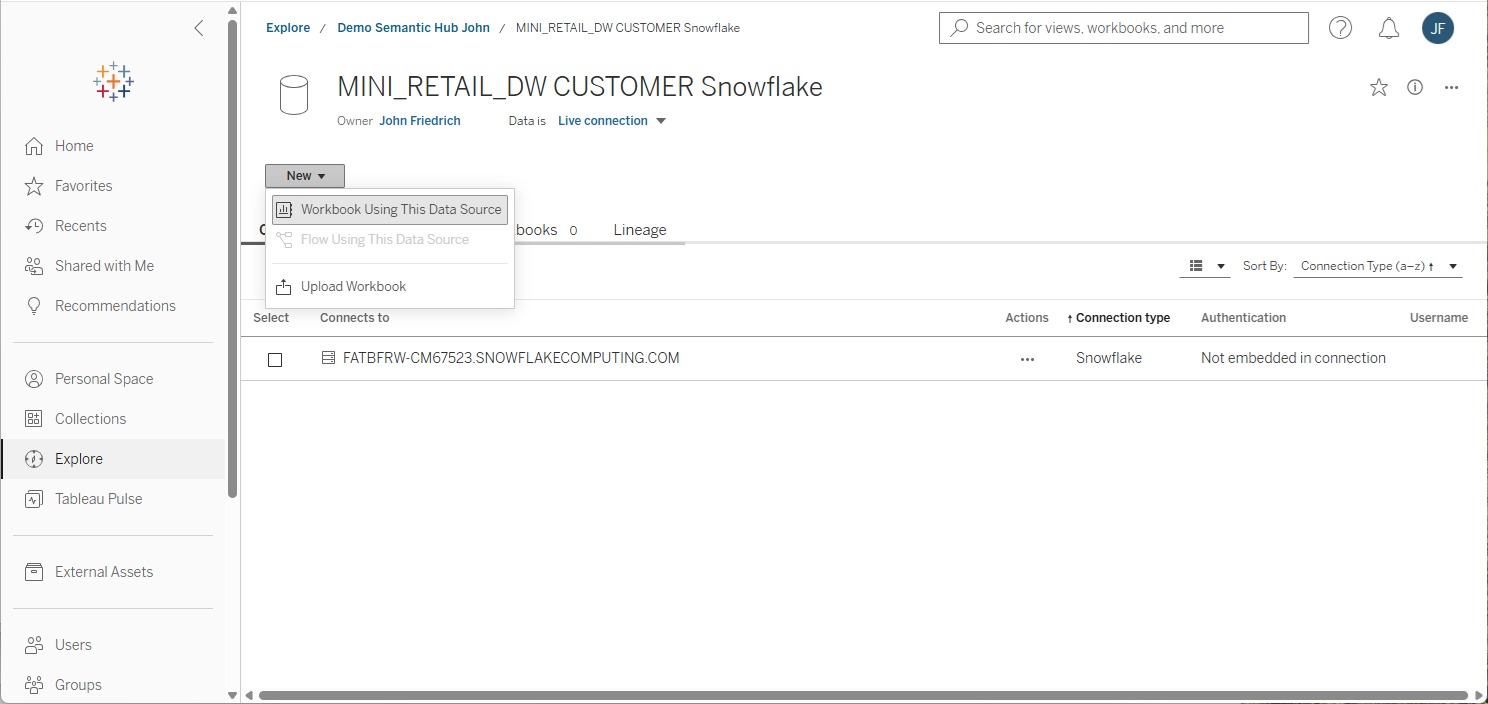Screen dimensions: 1488x704
Task: Select the FATBFRW-CM67523 connection checkbox
Action: (x=275, y=359)
